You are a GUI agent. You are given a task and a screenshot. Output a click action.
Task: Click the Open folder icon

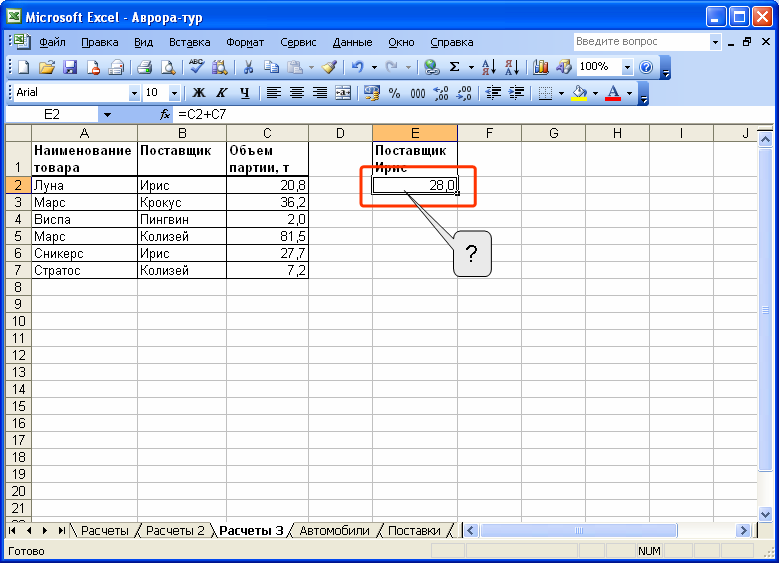pos(47,67)
